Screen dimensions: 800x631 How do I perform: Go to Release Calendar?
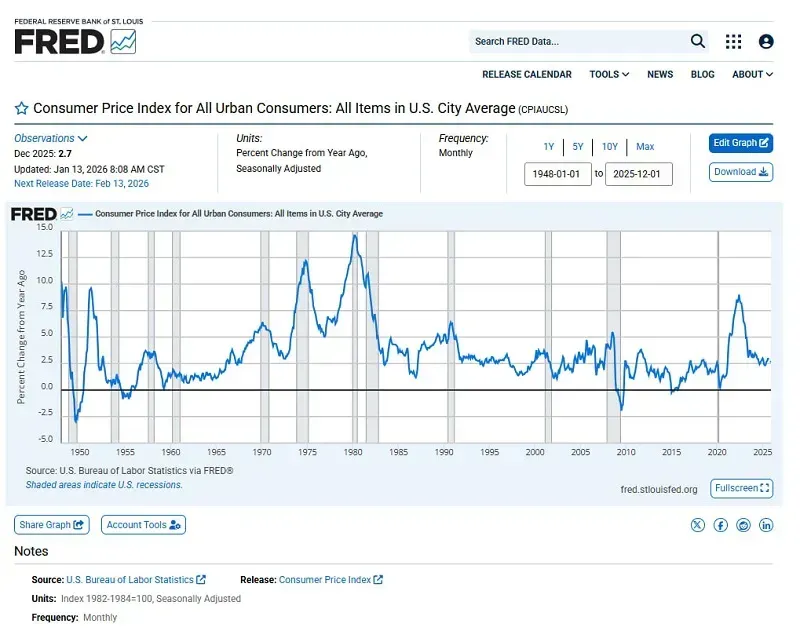527,74
